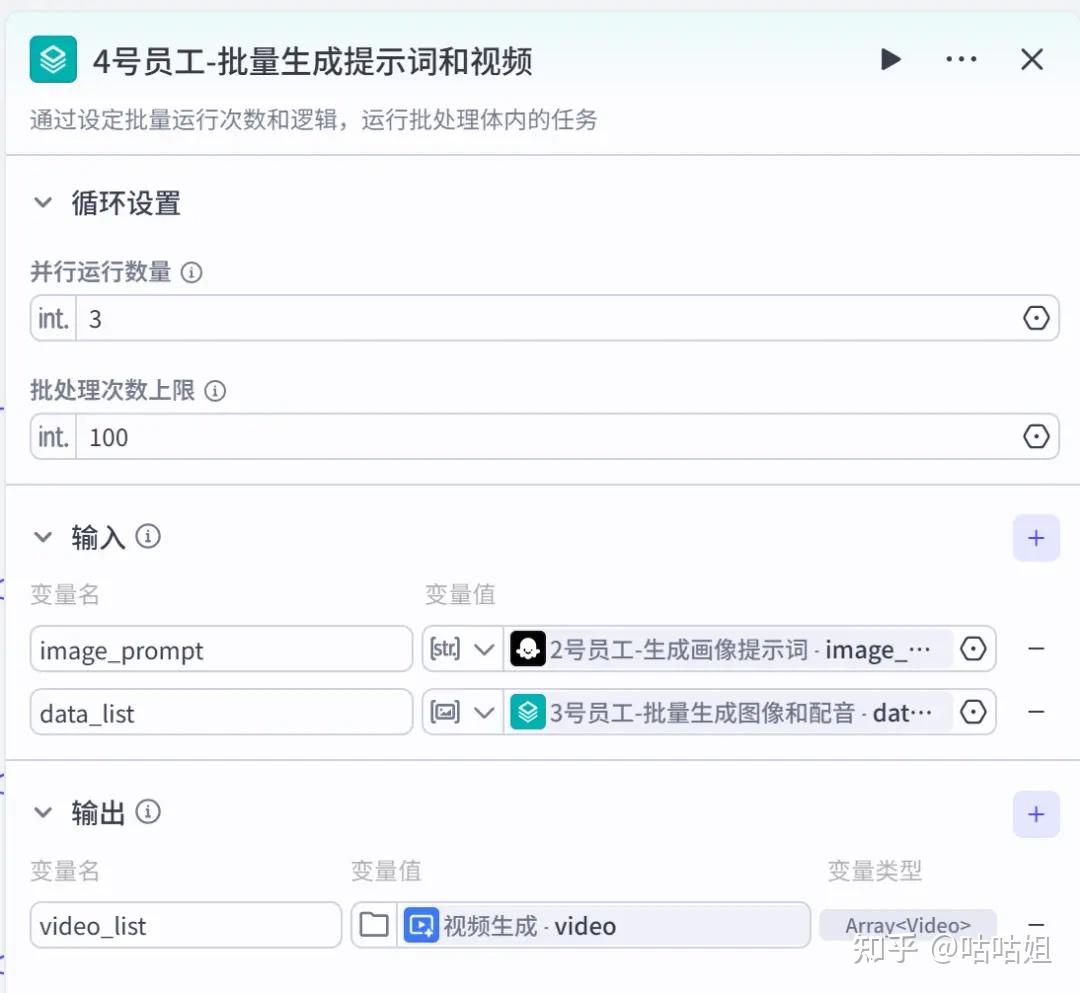
Task: Open type dropdown for data_list variable
Action: 462,712
